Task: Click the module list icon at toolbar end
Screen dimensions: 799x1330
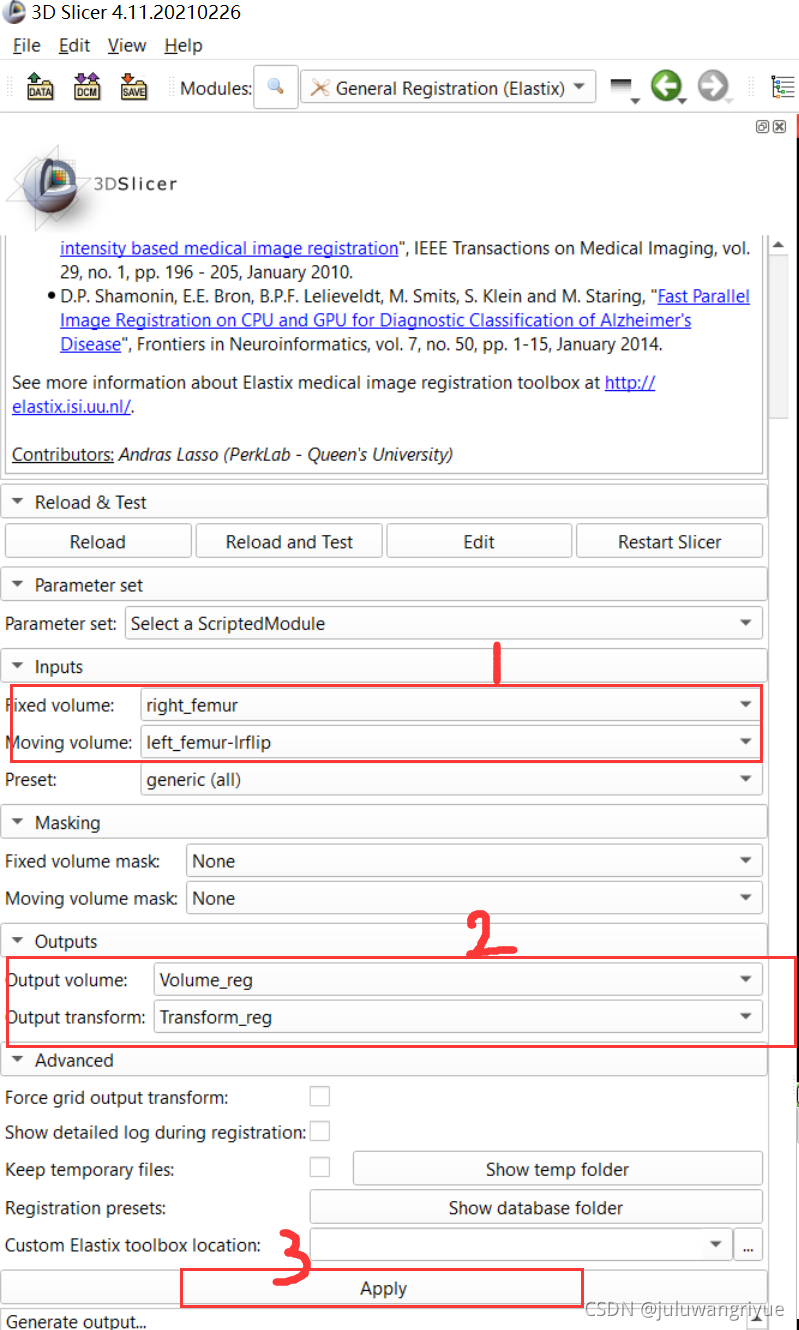Action: 783,87
